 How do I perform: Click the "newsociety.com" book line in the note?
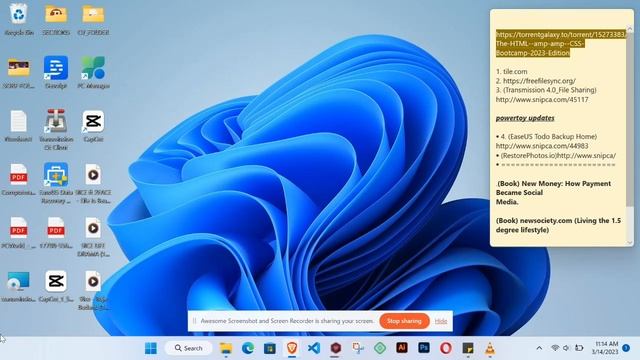tap(558, 225)
